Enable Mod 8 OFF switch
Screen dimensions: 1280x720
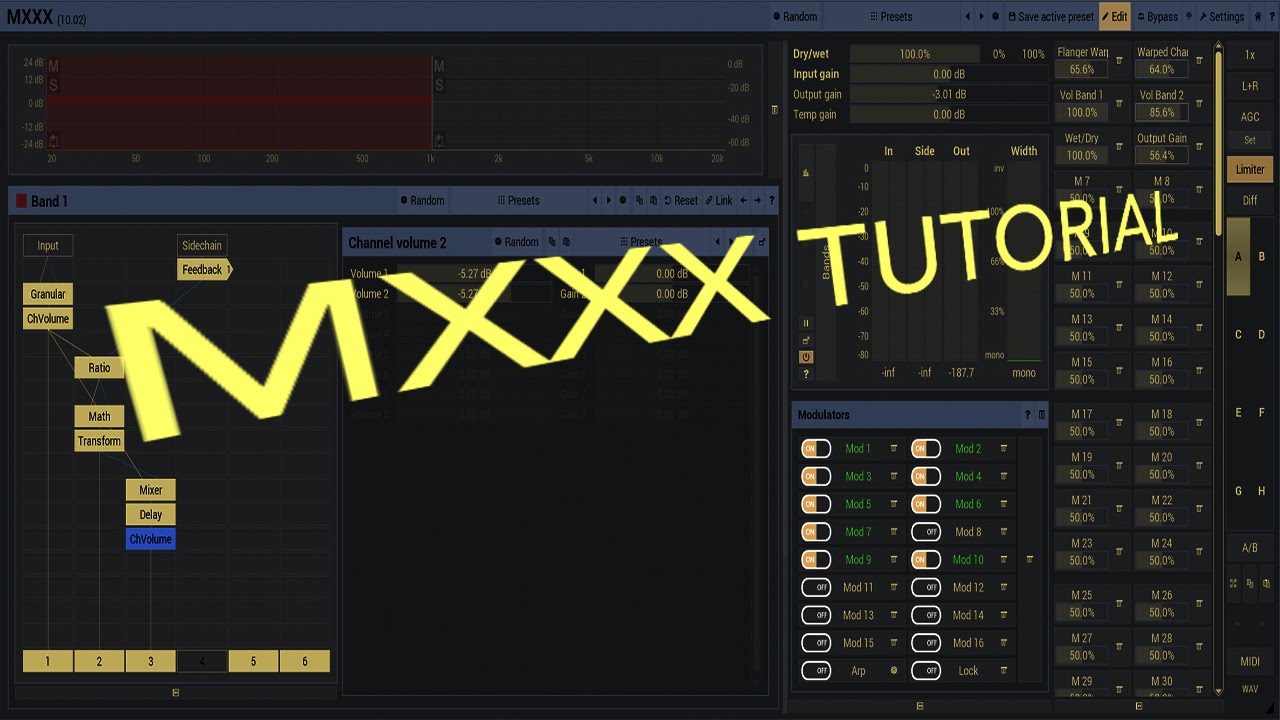point(926,532)
